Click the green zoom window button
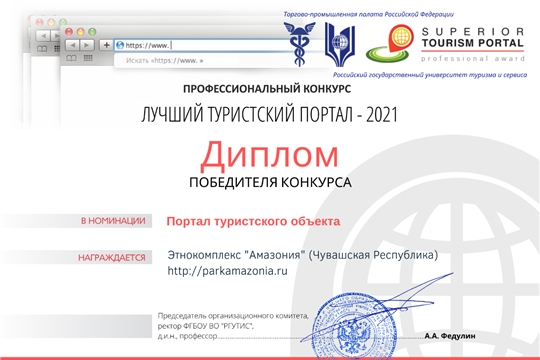Image resolution: width=540 pixels, height=360 pixels. tap(92, 32)
